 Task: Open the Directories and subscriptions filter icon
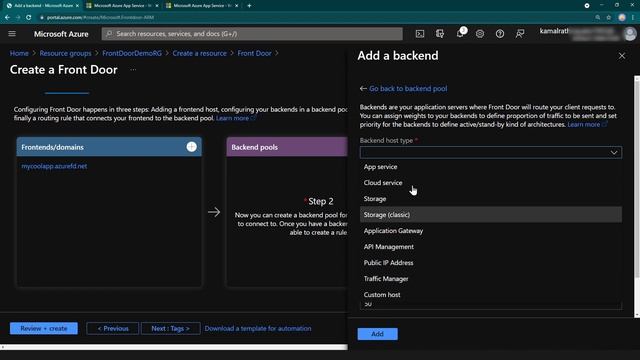[440, 34]
